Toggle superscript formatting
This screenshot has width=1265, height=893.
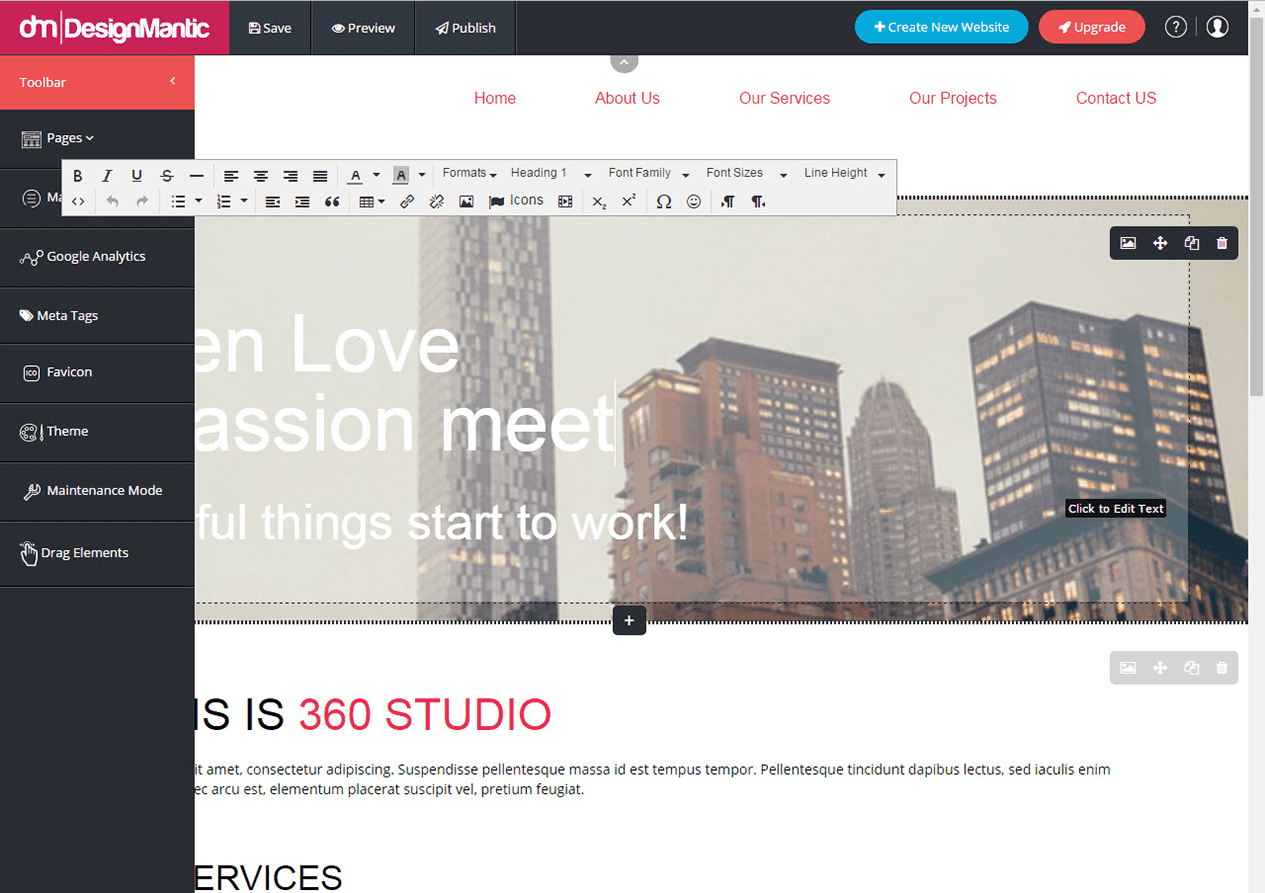point(628,201)
